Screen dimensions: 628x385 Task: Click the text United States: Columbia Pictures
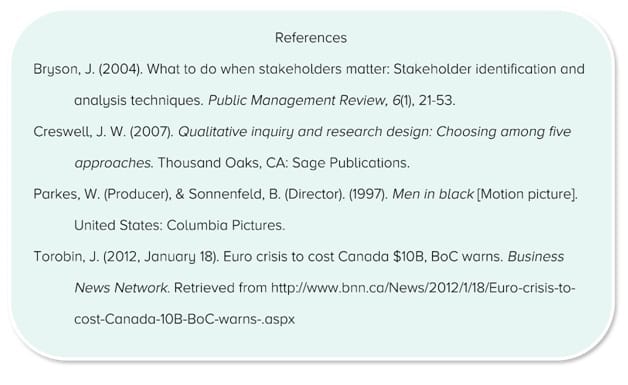[179, 225]
